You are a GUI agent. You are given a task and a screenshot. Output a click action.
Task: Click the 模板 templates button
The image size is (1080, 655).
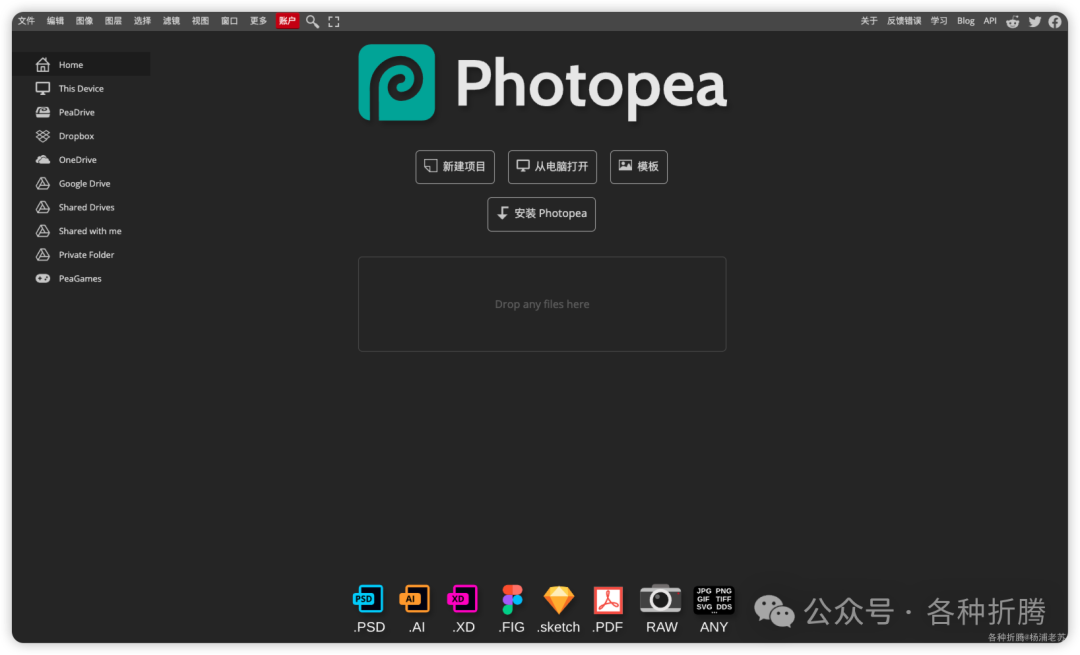638,167
